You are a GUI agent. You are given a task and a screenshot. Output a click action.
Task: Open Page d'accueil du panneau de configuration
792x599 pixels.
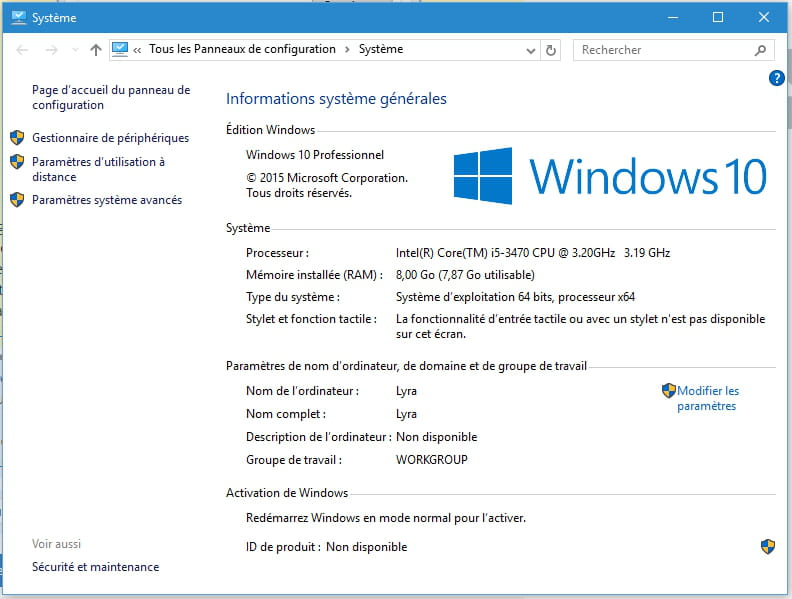pos(111,97)
